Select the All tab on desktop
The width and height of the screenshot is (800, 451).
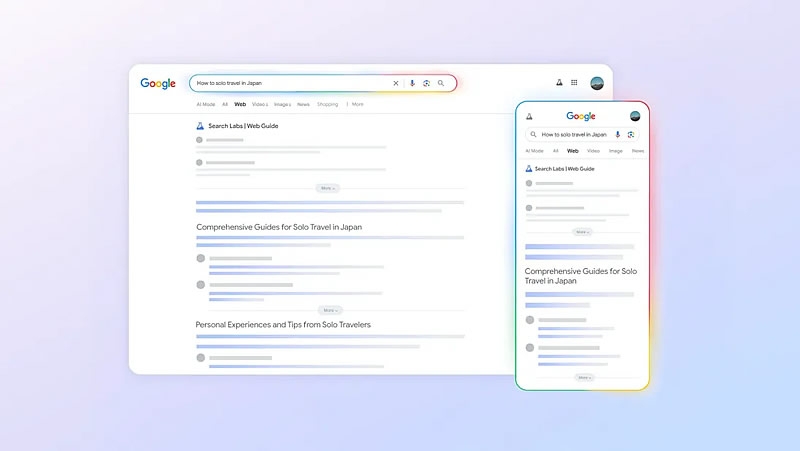tap(225, 104)
